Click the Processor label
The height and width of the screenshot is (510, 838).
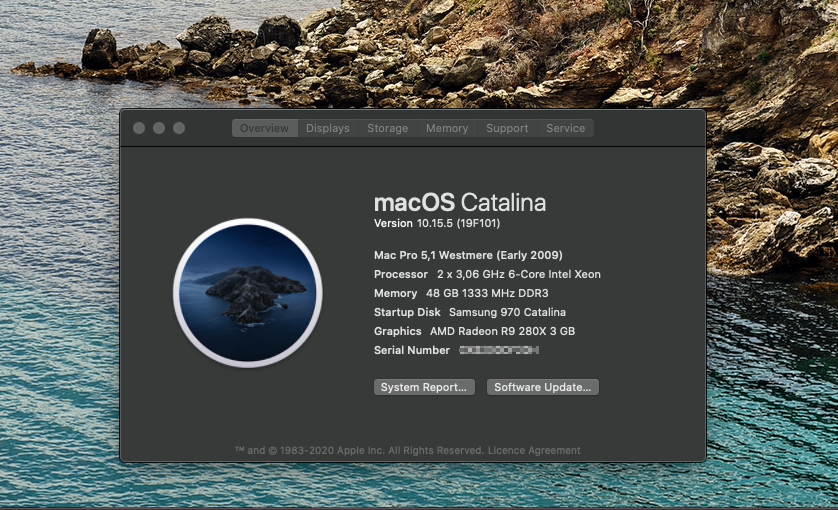coord(401,274)
